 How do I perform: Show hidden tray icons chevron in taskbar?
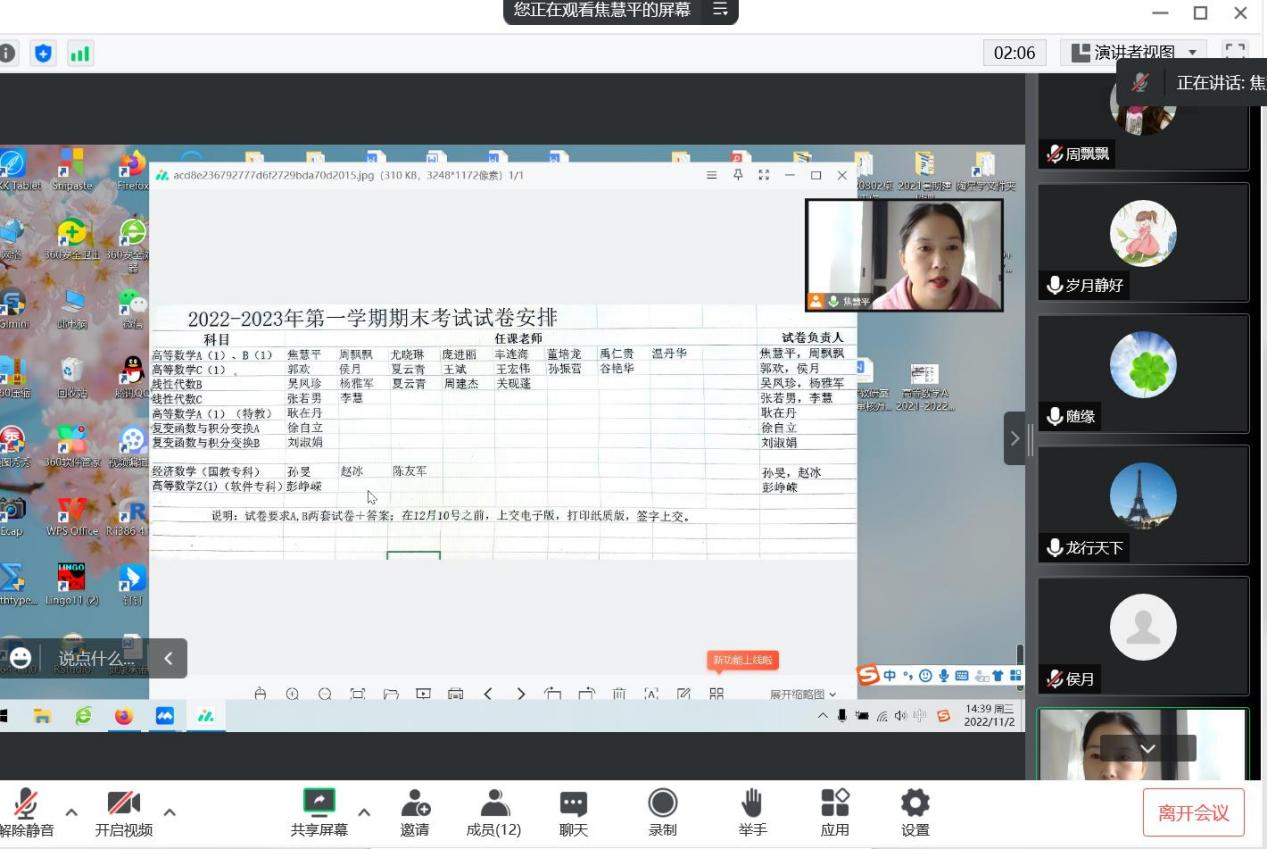coord(823,715)
